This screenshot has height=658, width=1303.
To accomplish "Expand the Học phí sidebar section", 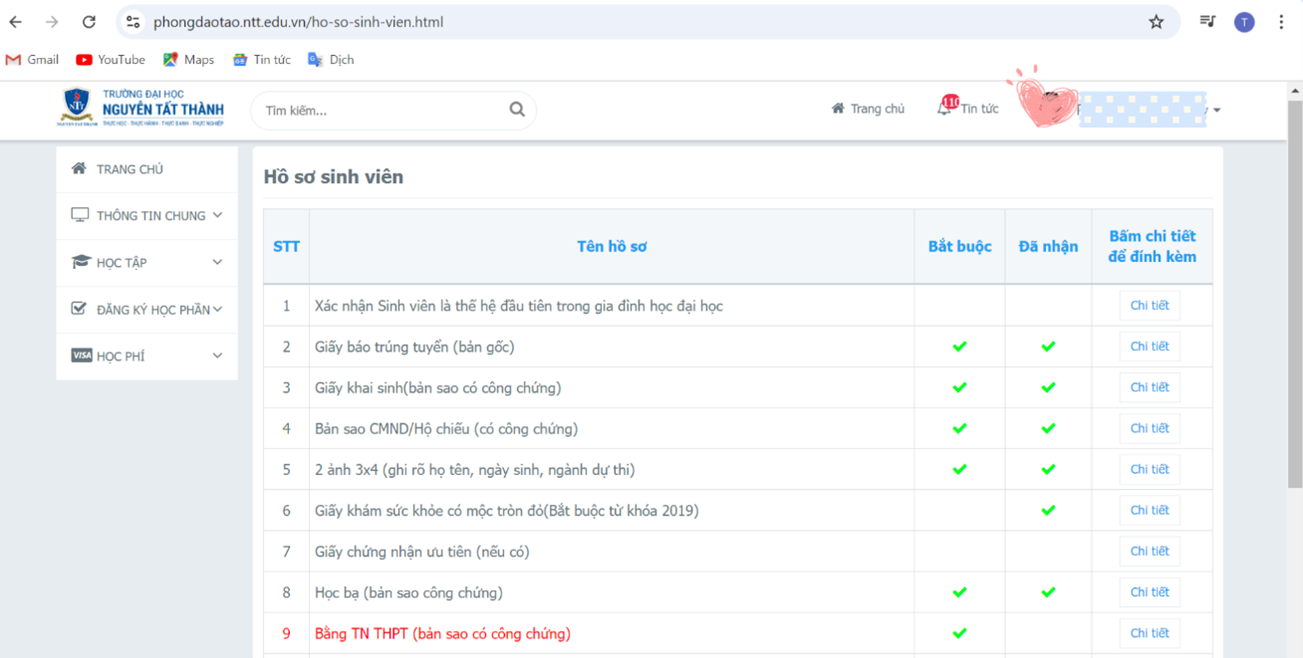I will [147, 356].
